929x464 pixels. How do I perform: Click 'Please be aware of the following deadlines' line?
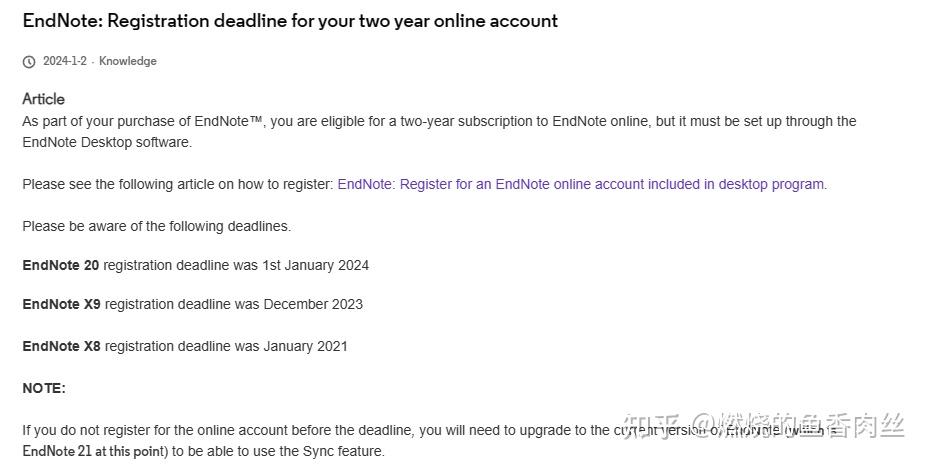point(156,226)
